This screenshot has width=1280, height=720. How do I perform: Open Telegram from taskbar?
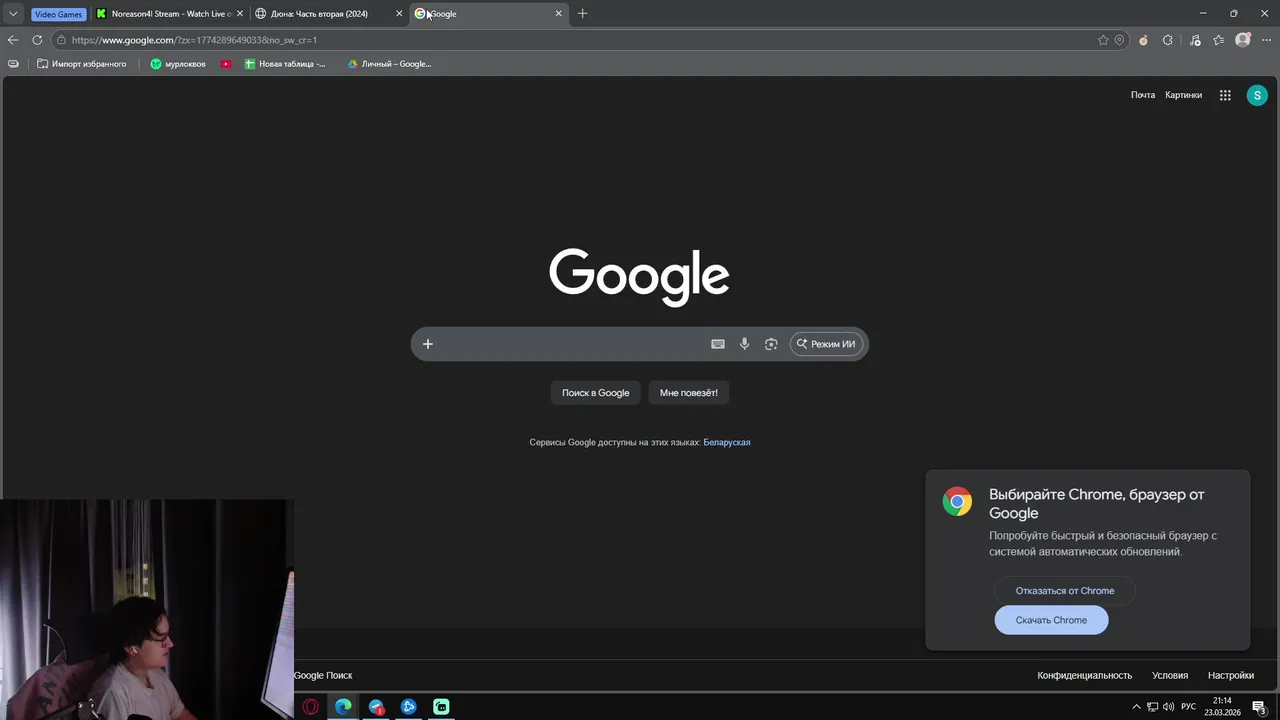376,707
